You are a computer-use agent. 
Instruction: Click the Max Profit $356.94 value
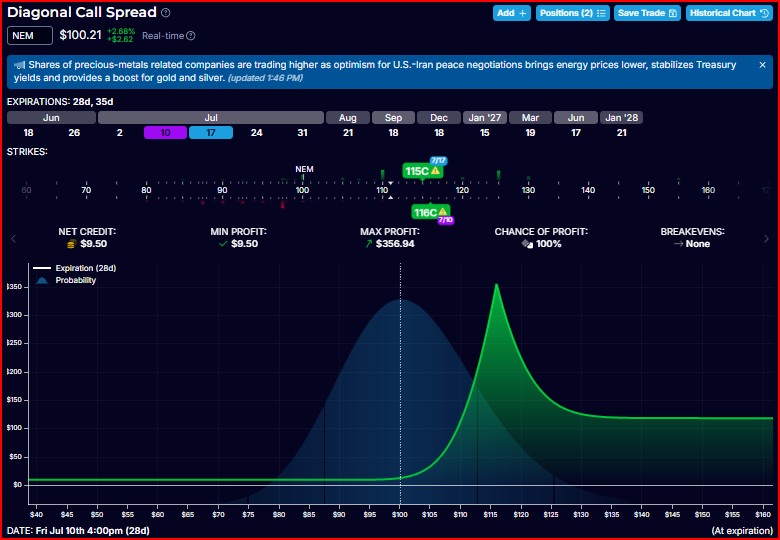395,244
